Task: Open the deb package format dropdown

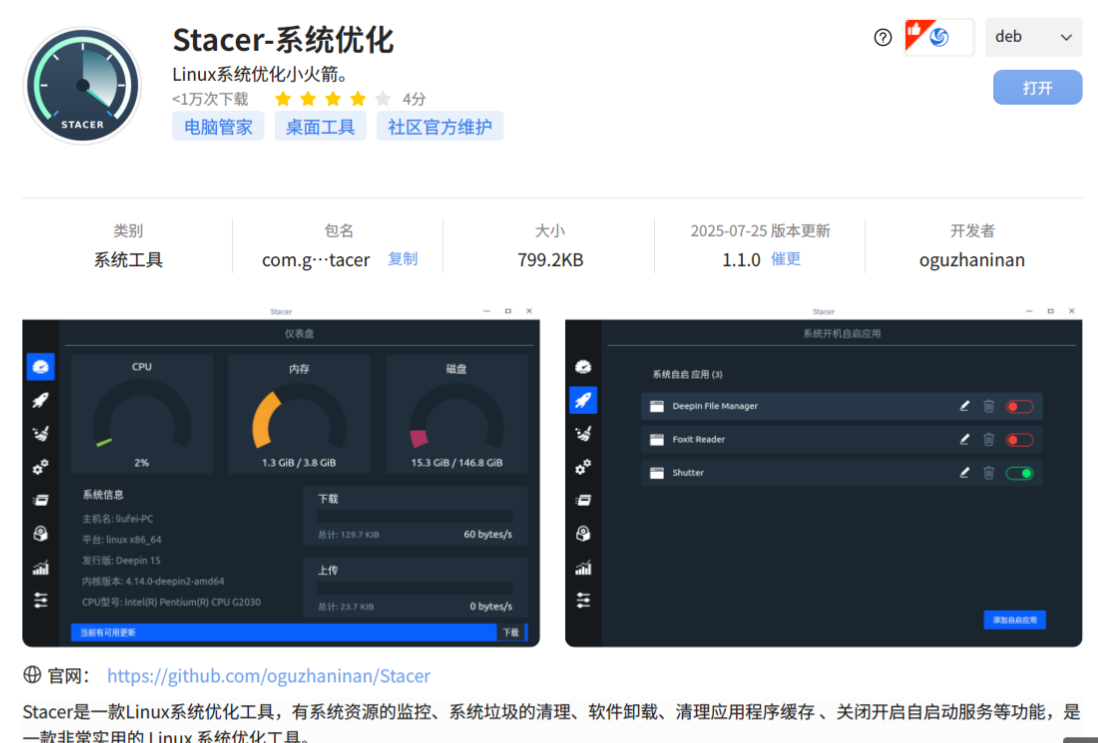Action: point(1034,37)
